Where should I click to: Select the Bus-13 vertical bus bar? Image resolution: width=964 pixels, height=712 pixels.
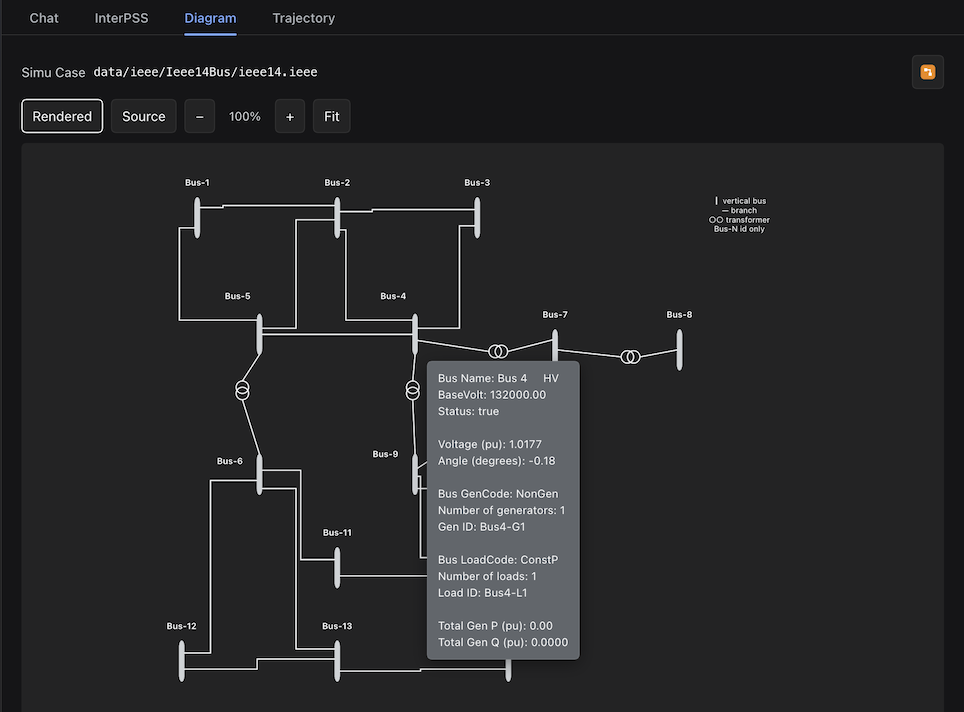(x=337, y=661)
